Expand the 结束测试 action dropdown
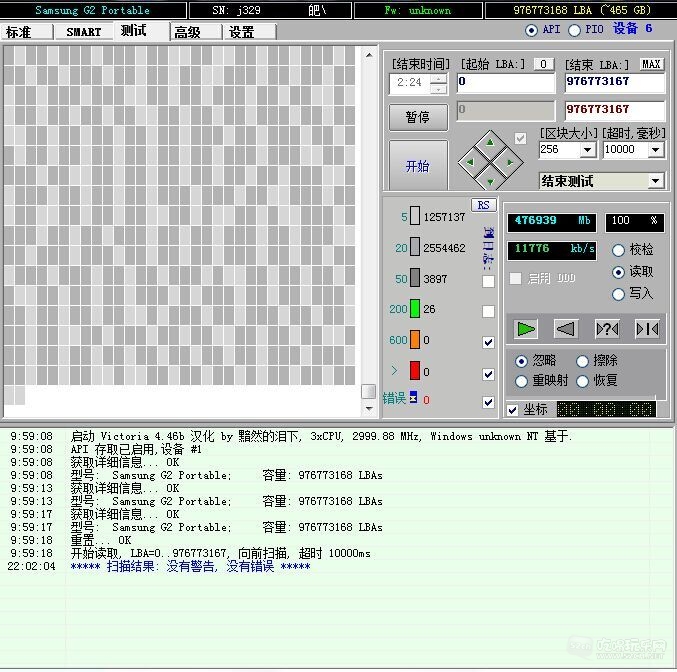 click(x=656, y=181)
